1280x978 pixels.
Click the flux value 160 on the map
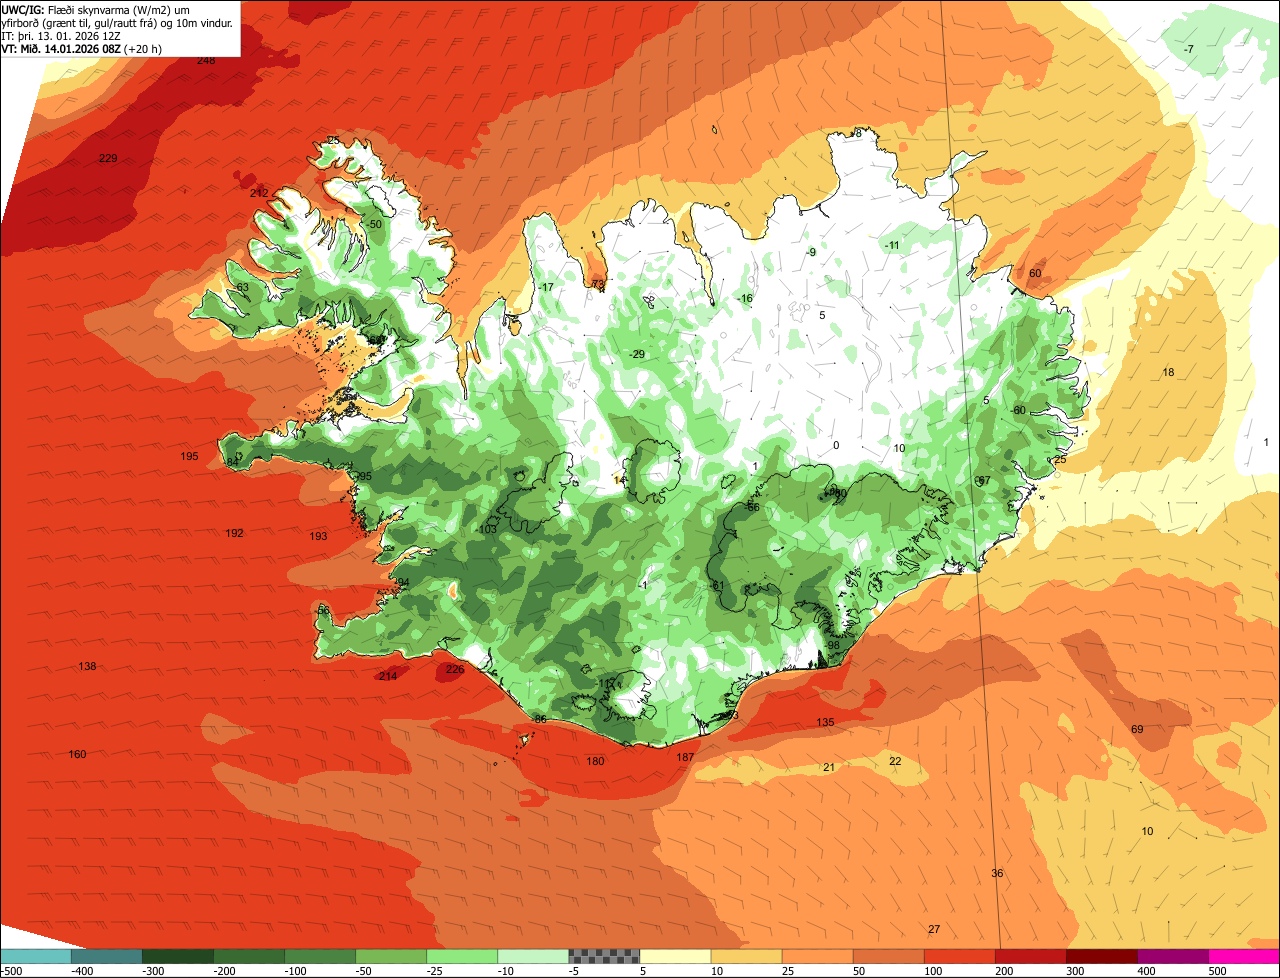point(77,754)
